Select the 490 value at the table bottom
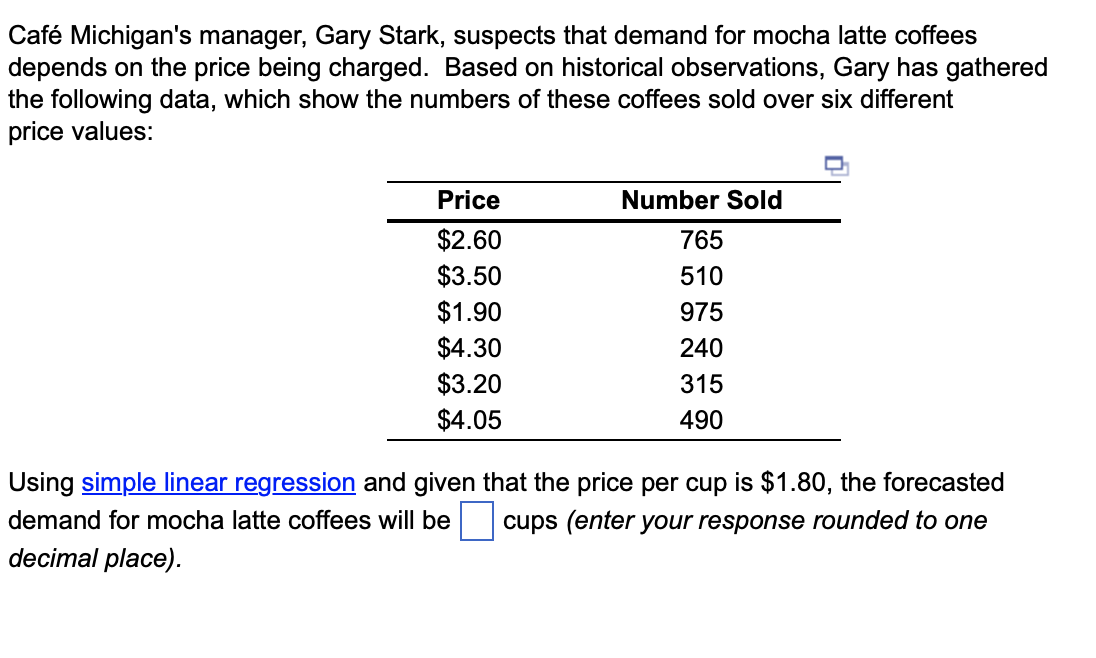This screenshot has height=658, width=1096. click(701, 420)
